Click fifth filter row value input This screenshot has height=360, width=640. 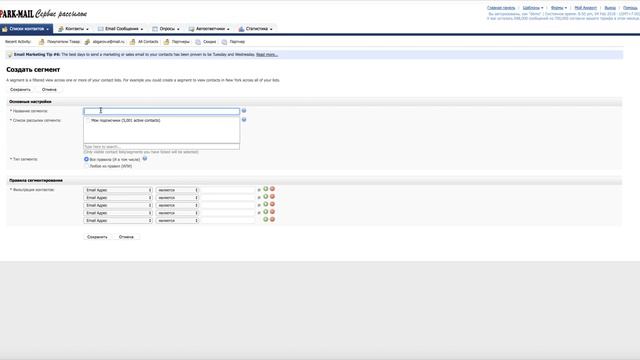(x=228, y=220)
